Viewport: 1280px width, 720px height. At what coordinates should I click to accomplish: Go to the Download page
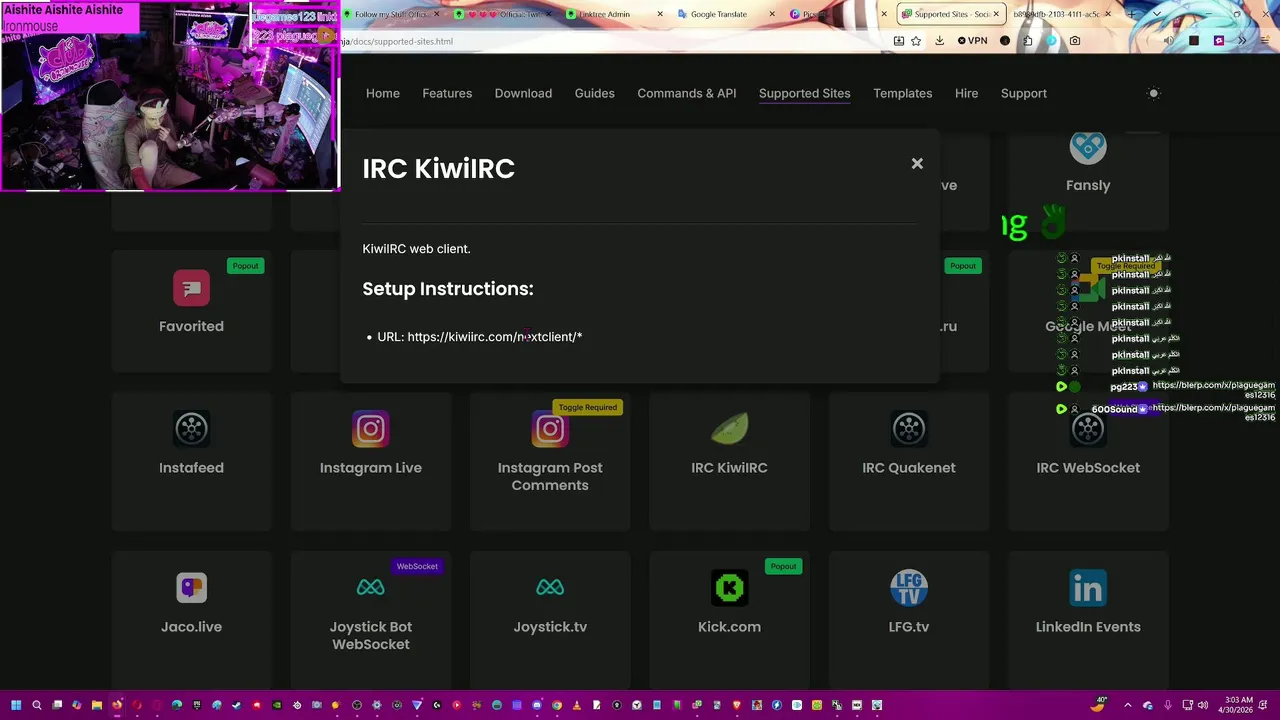(x=523, y=93)
